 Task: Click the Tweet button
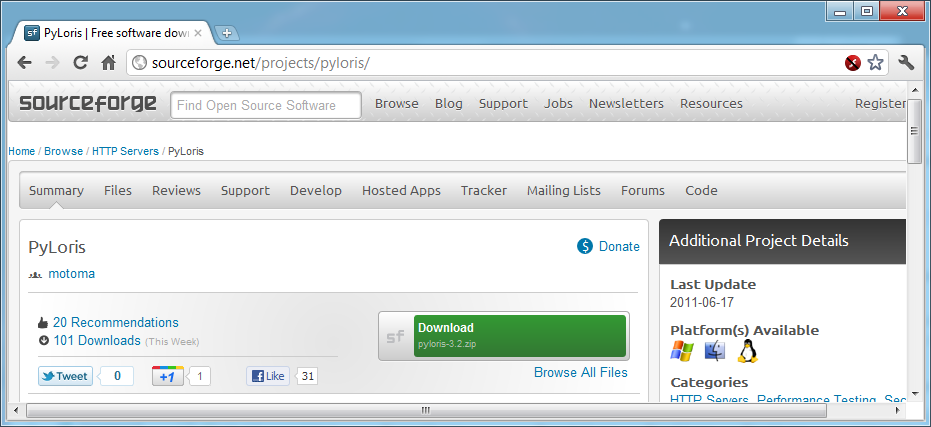click(65, 376)
